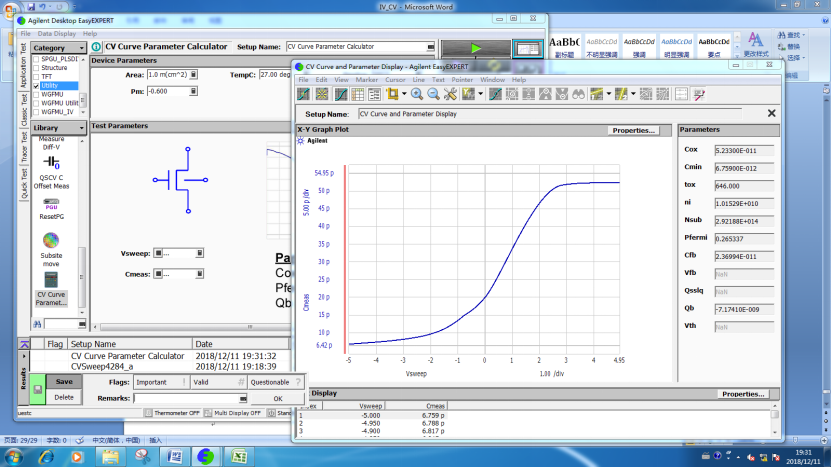Toggle the Valid flag
This screenshot has height=468, width=831.
click(x=218, y=382)
